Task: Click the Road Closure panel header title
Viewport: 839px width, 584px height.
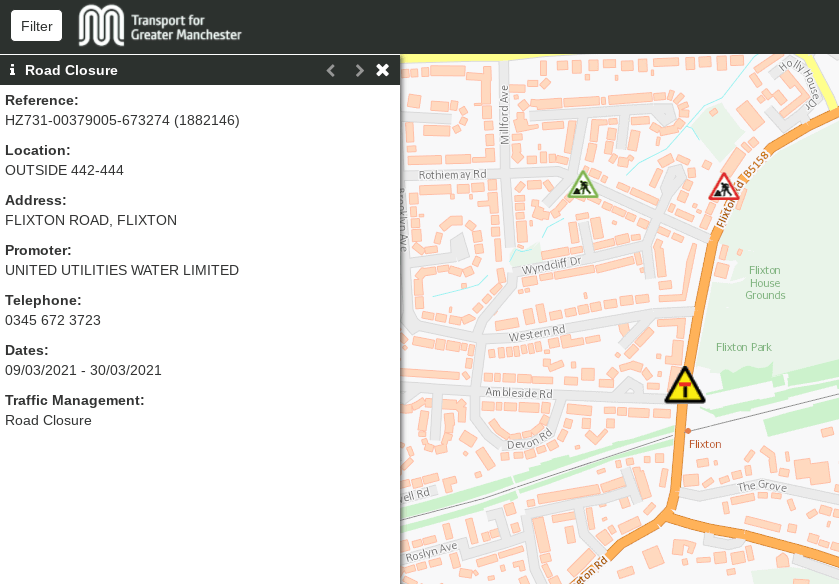Action: tap(71, 70)
